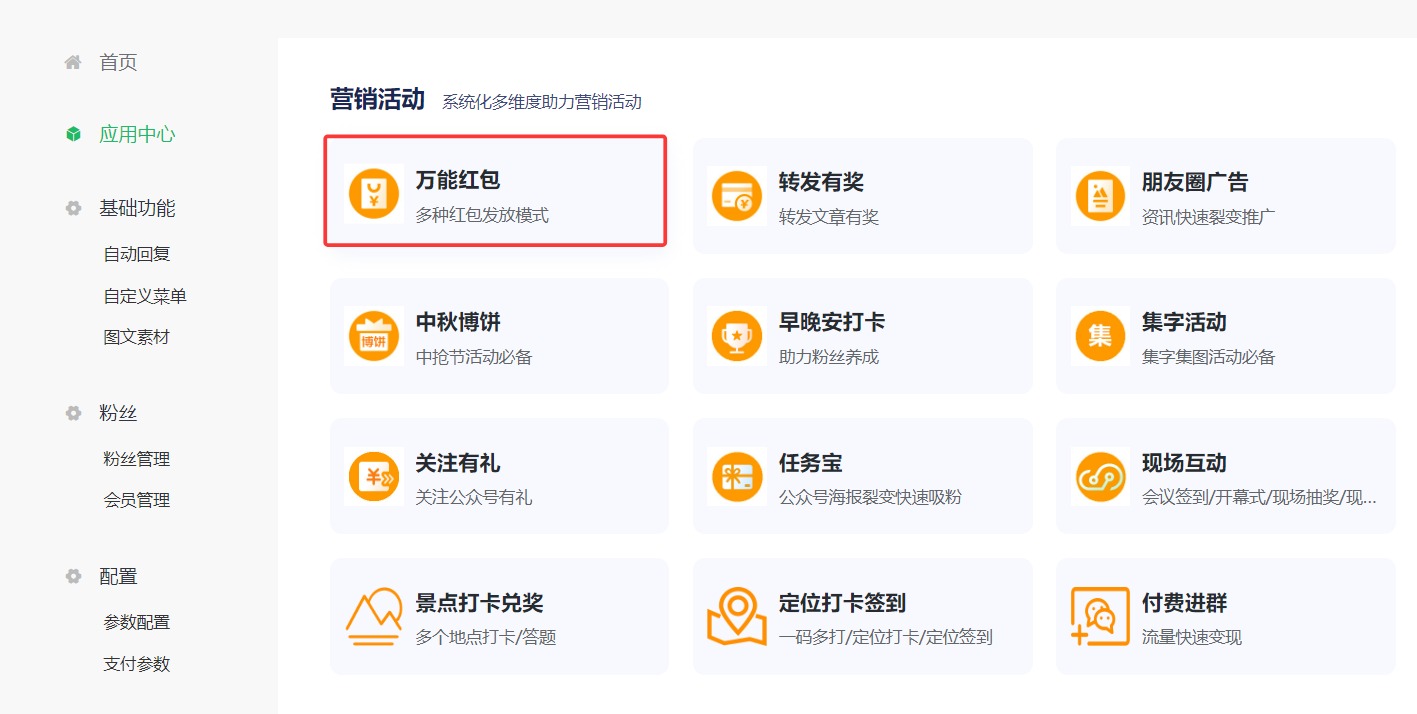Click the 早晚安打卡 trophy icon
The height and width of the screenshot is (714, 1417).
[736, 335]
